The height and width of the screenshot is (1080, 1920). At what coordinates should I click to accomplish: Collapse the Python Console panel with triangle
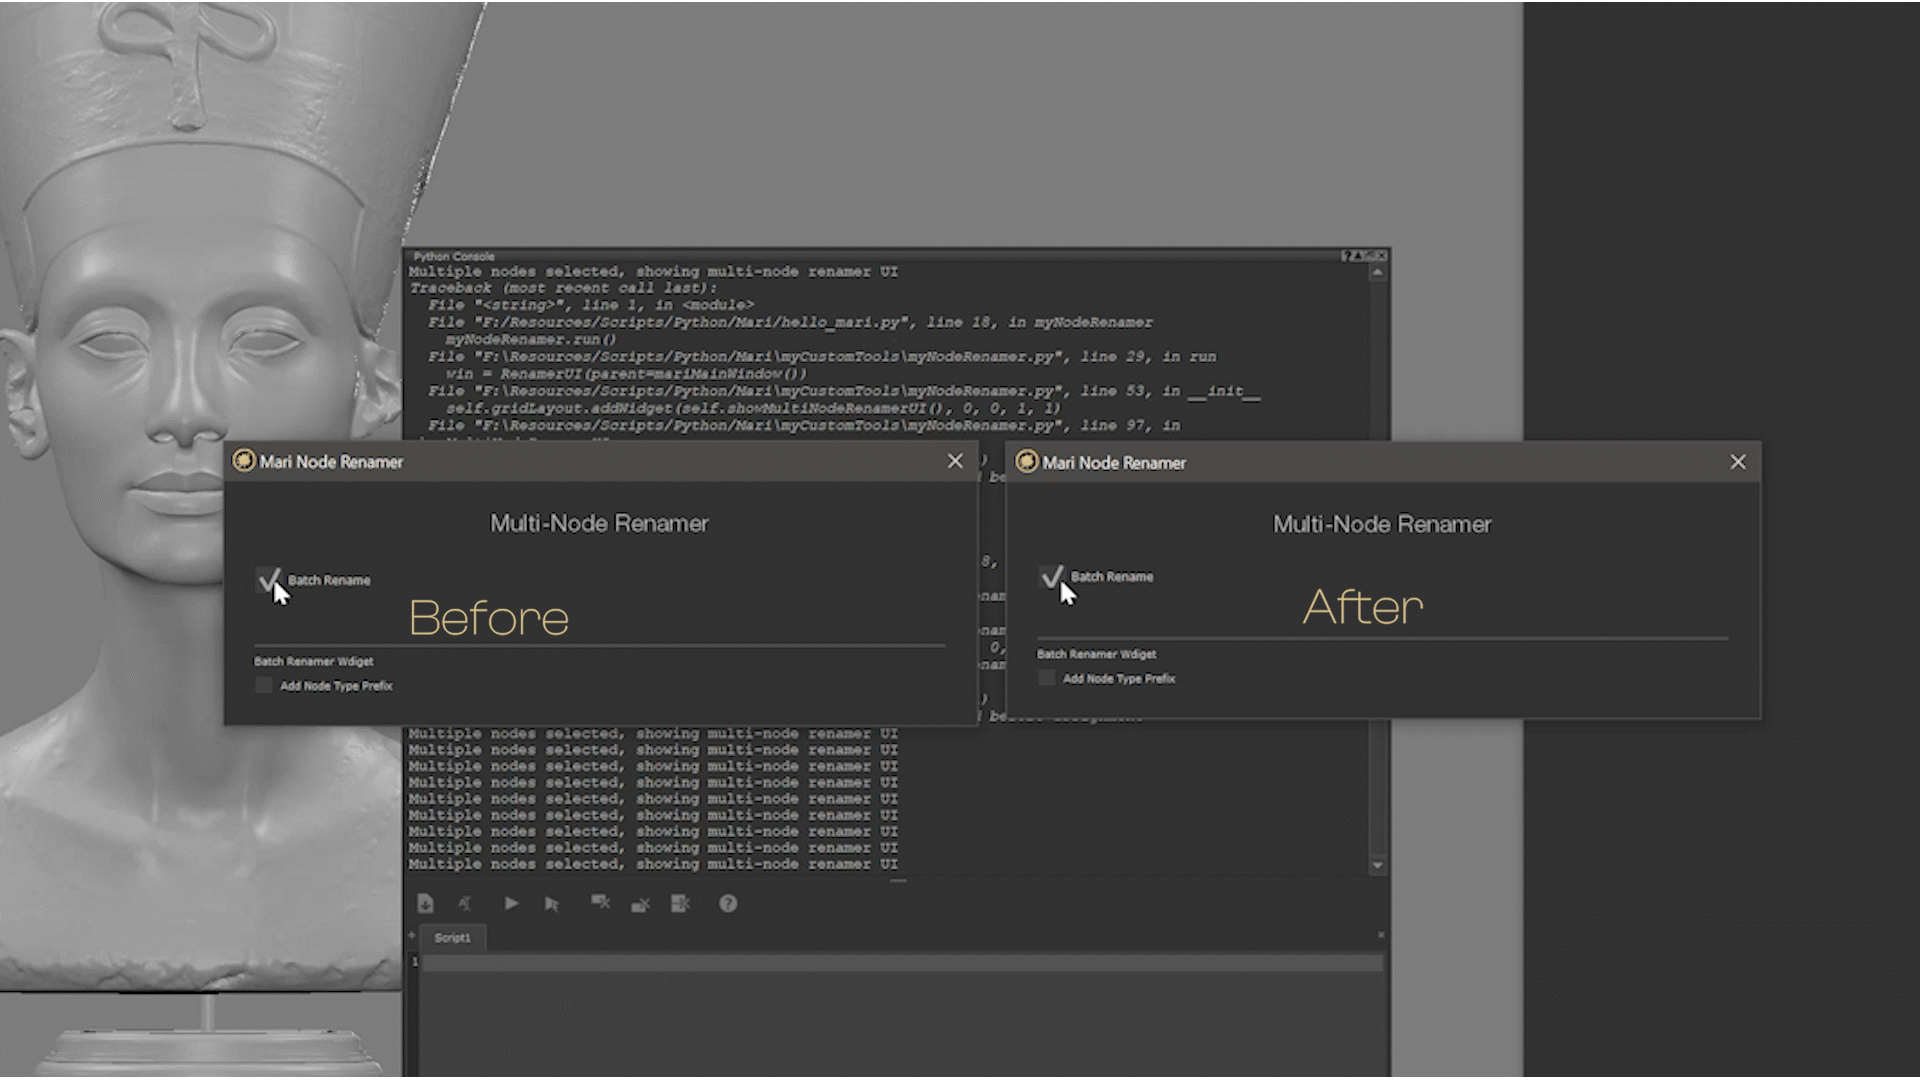click(1358, 256)
